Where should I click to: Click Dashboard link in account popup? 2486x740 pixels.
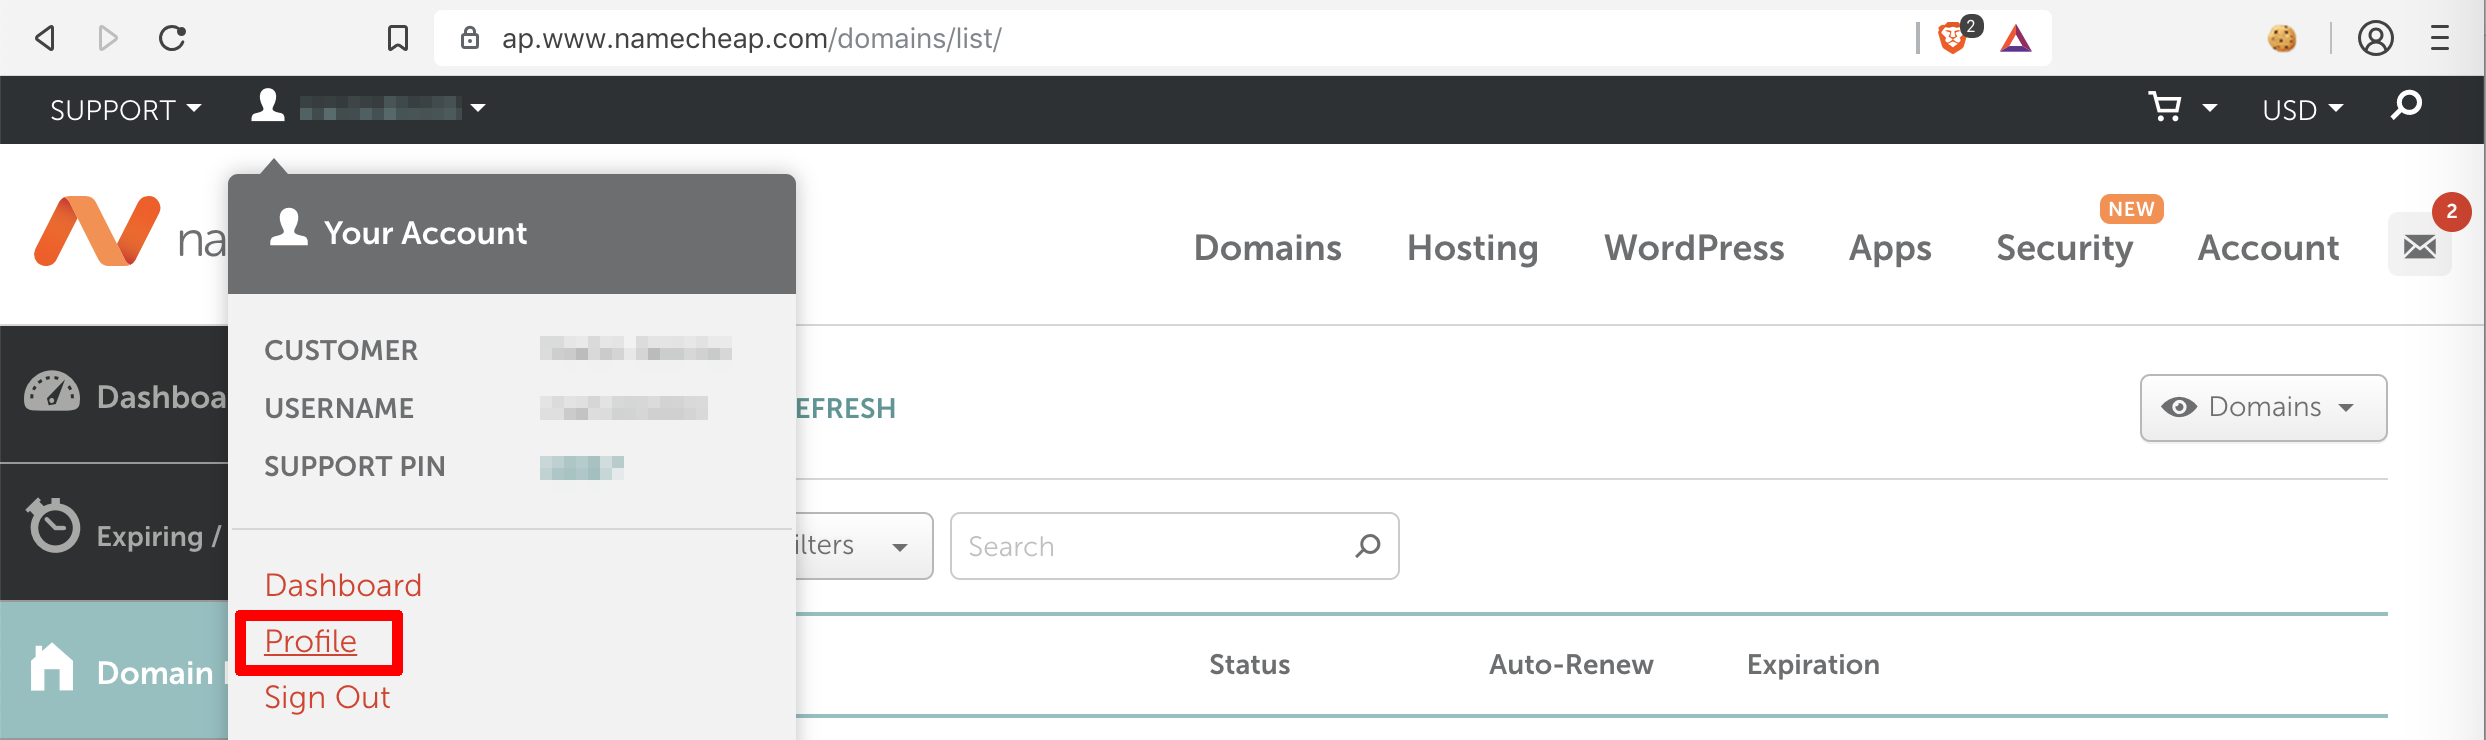tap(343, 585)
